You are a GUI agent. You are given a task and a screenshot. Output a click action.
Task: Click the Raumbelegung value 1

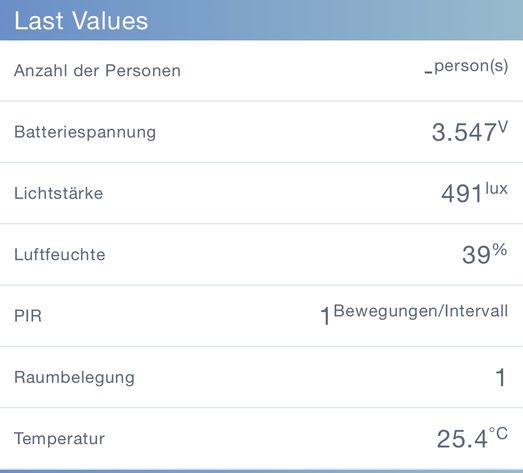501,378
